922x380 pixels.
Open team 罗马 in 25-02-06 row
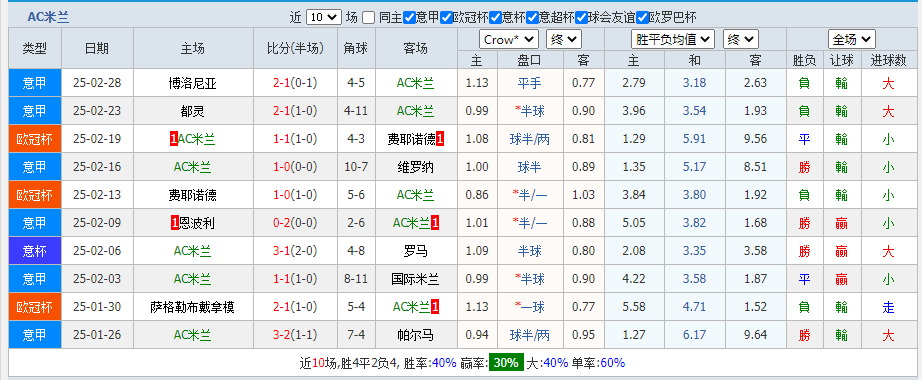tap(416, 251)
